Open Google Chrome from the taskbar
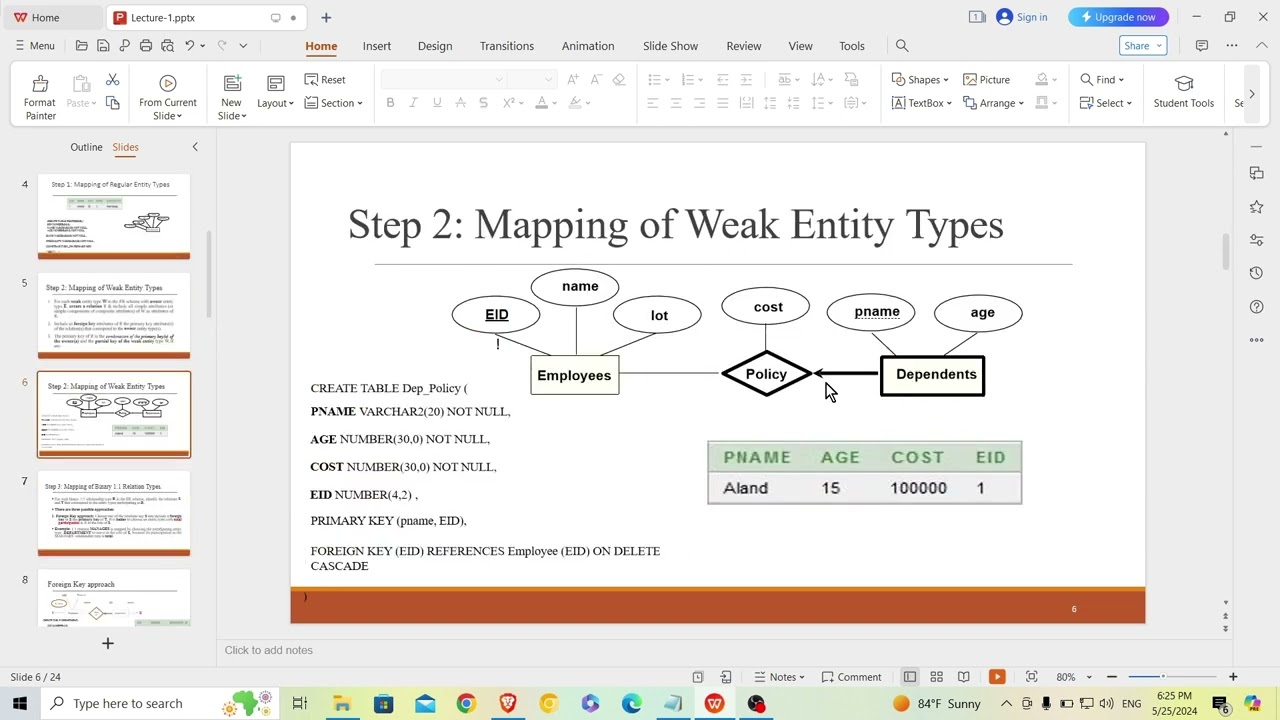The image size is (1280, 720). (x=466, y=704)
